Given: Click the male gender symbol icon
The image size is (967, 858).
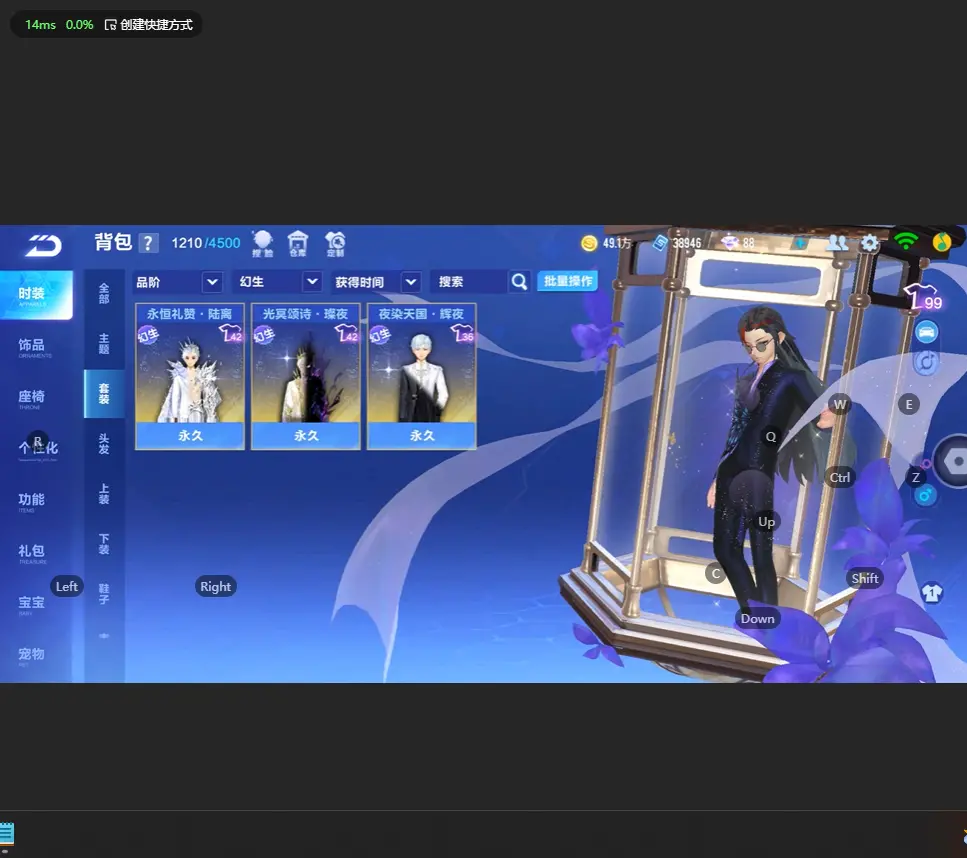Looking at the screenshot, I should [x=925, y=495].
